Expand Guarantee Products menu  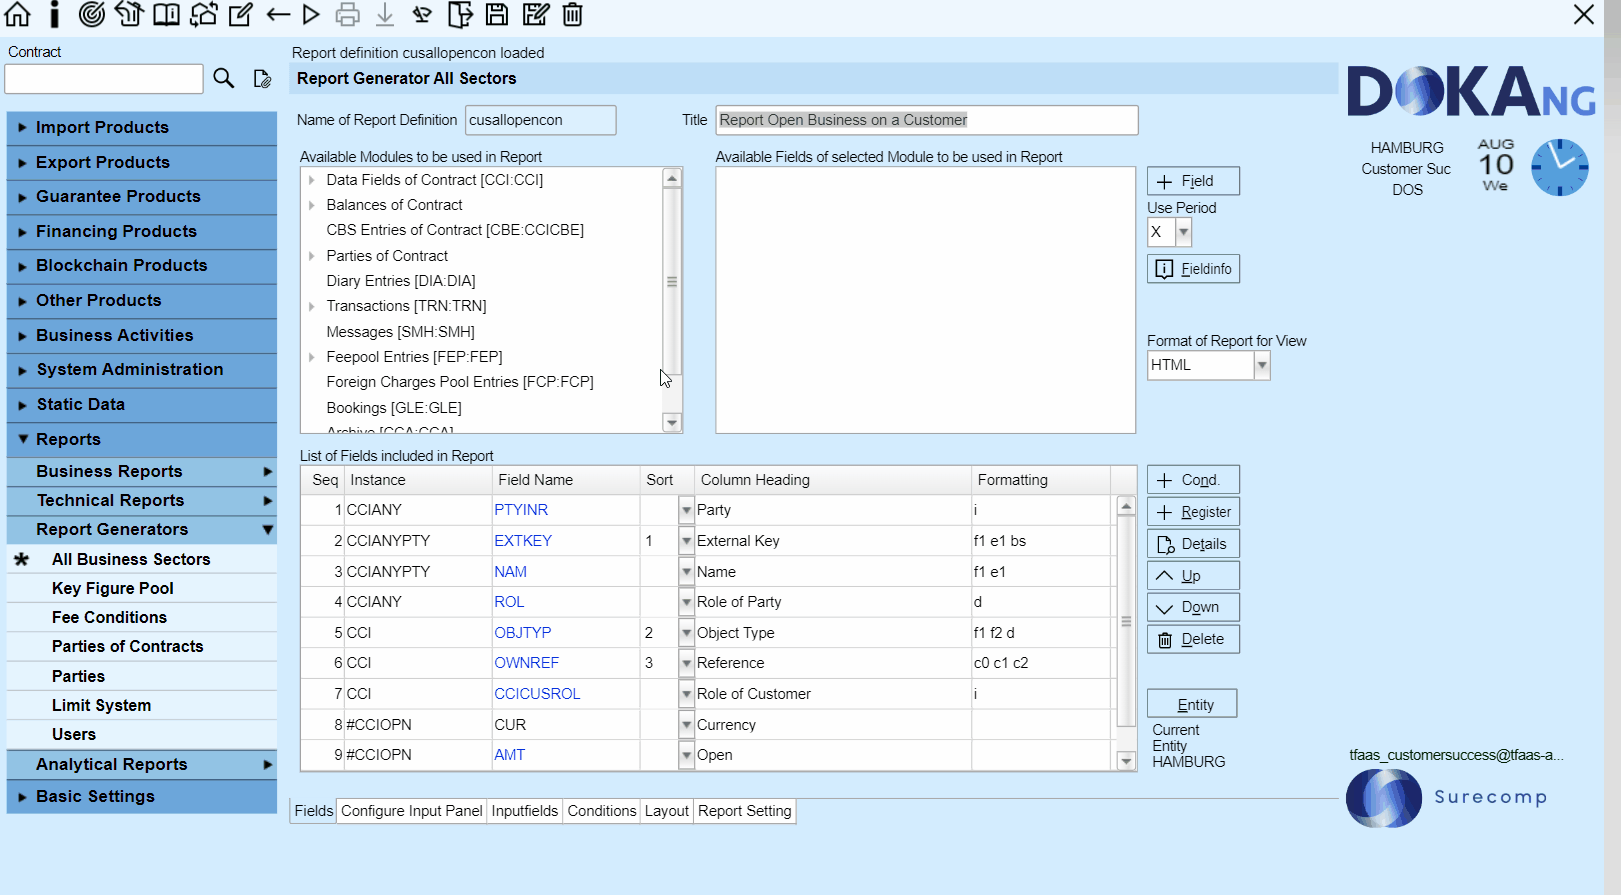point(142,197)
